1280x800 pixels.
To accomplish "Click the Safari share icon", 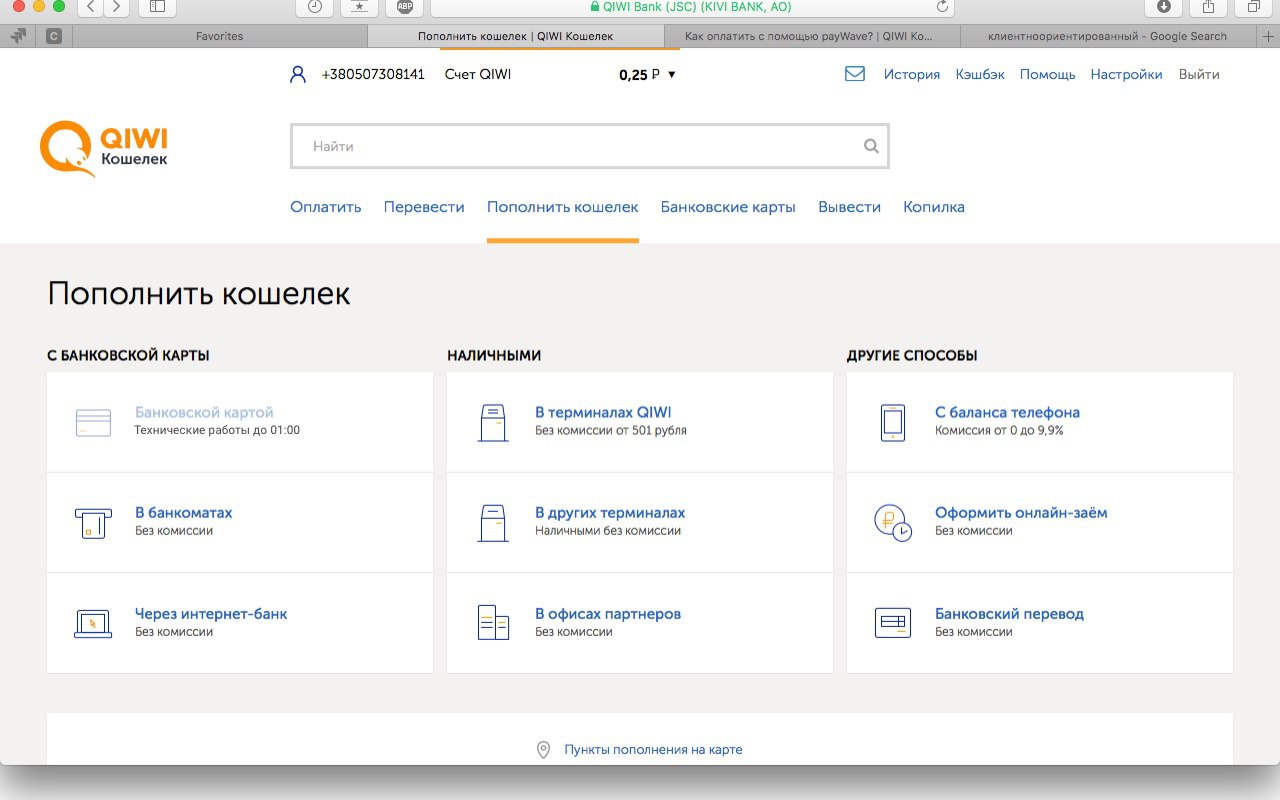I will [x=1209, y=7].
